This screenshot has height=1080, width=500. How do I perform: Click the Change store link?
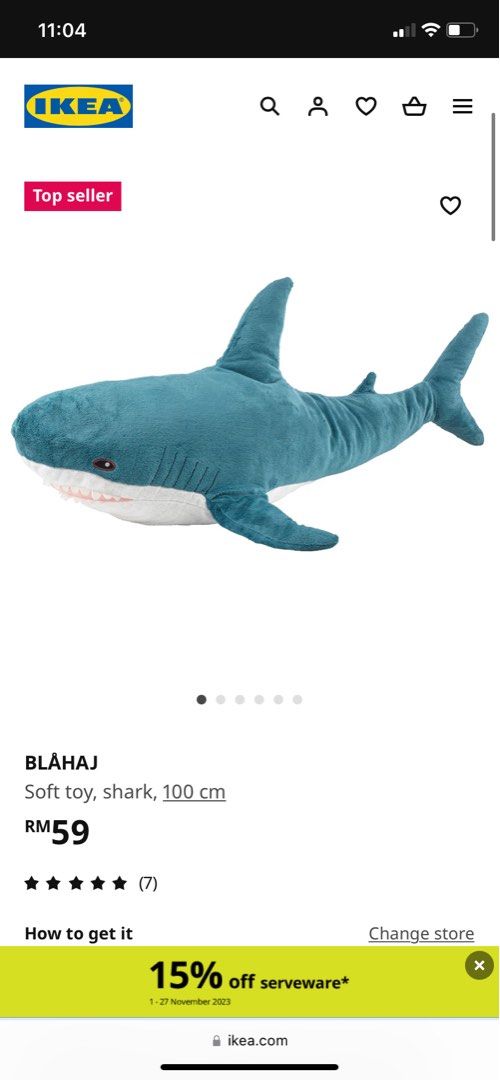(x=421, y=933)
